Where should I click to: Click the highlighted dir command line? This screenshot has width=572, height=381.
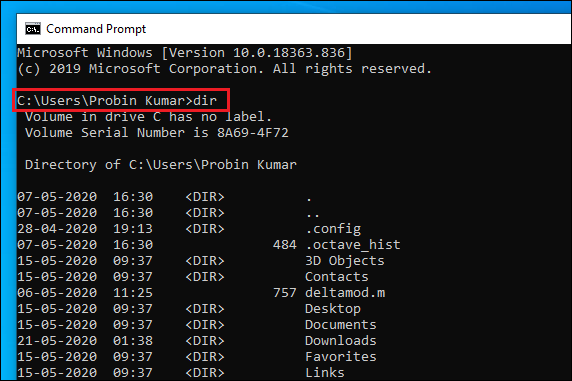(117, 100)
